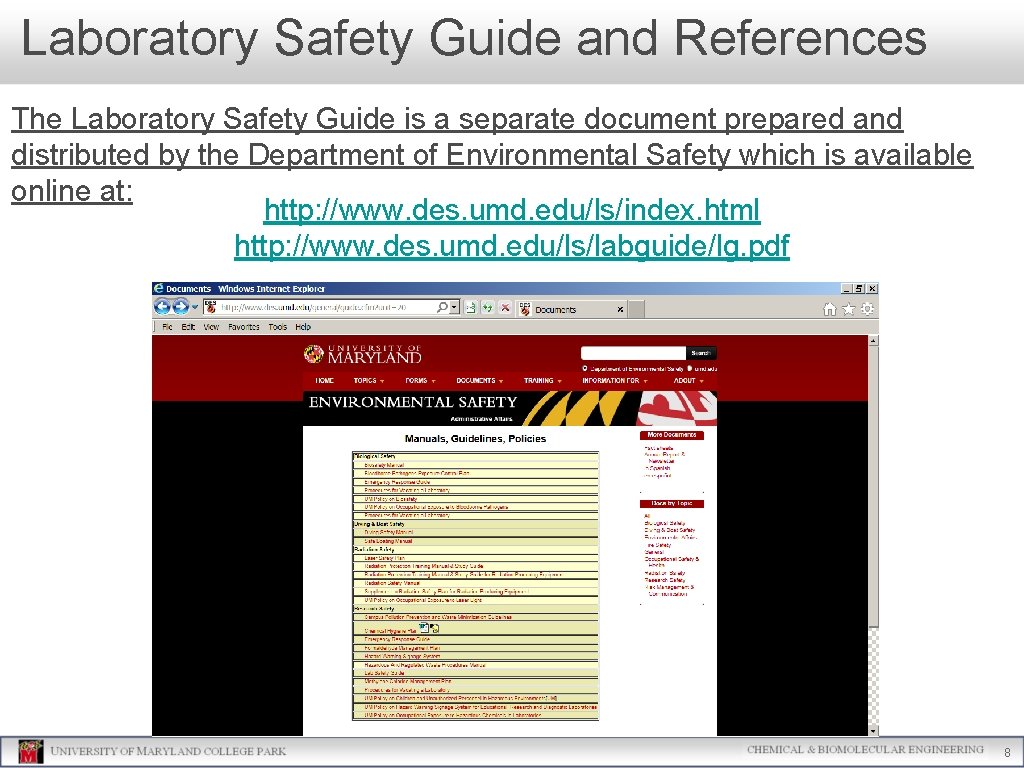Click the website Search button
Image resolution: width=1024 pixels, height=768 pixels.
pos(699,352)
